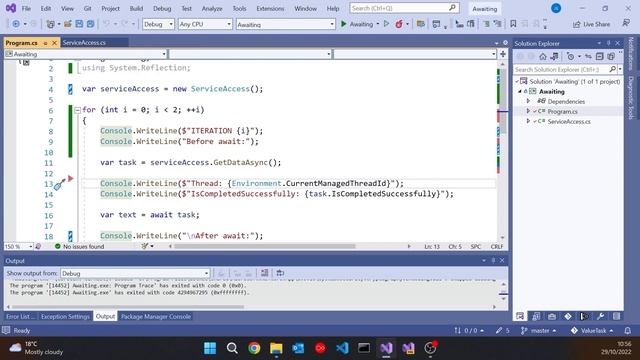Click the Undo toolbar icon
640x360 pixels.
tap(106, 24)
